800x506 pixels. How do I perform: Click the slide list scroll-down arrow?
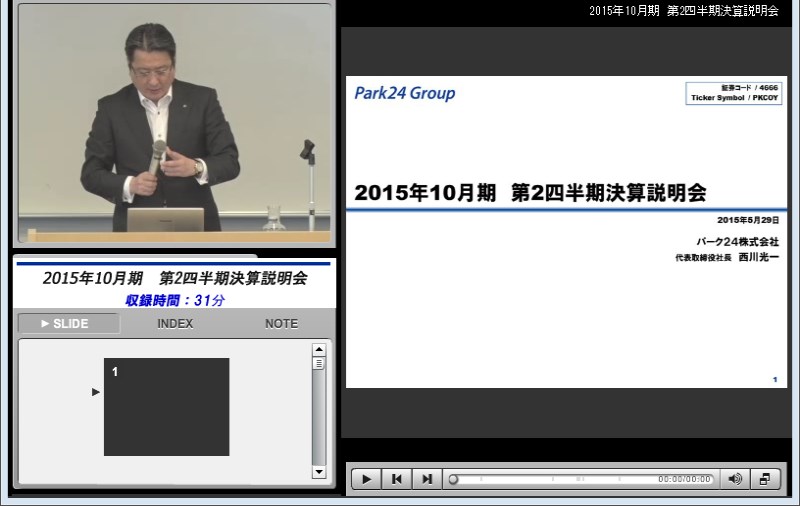[319, 472]
